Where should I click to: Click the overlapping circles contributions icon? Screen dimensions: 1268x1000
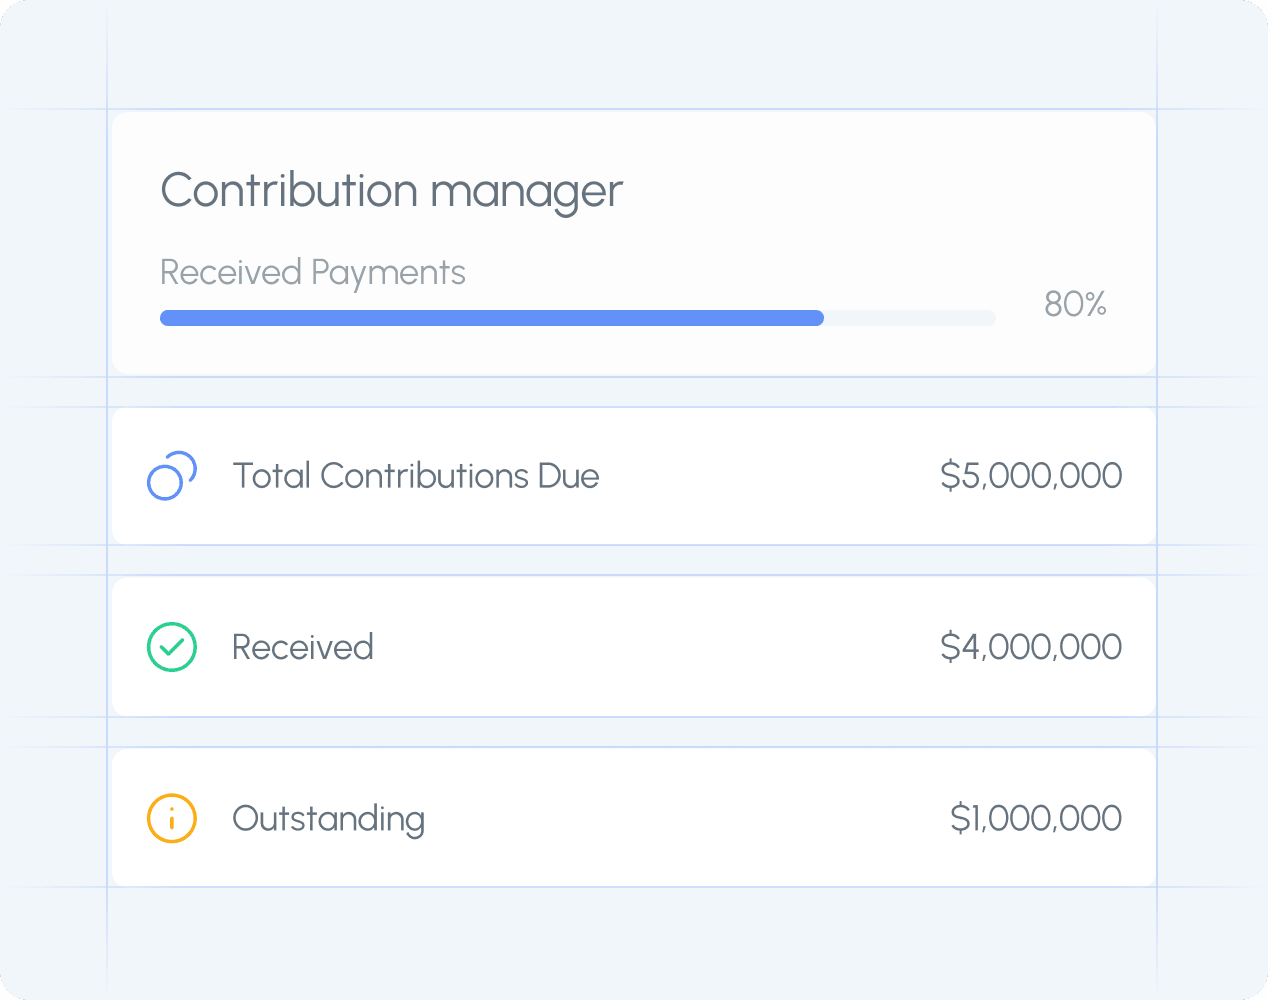pyautogui.click(x=171, y=476)
